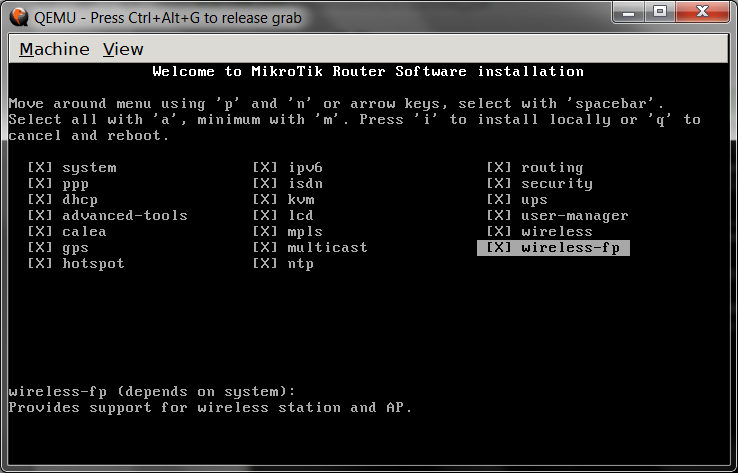The width and height of the screenshot is (738, 473).
Task: Open the View menu
Action: coord(123,49)
